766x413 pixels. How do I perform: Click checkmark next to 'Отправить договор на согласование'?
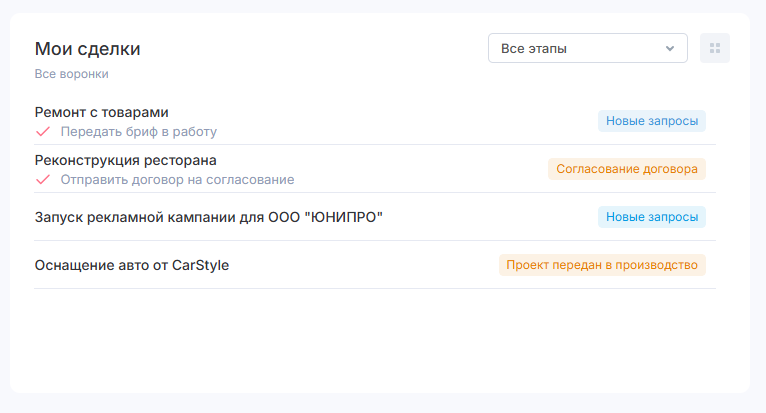[x=43, y=180]
